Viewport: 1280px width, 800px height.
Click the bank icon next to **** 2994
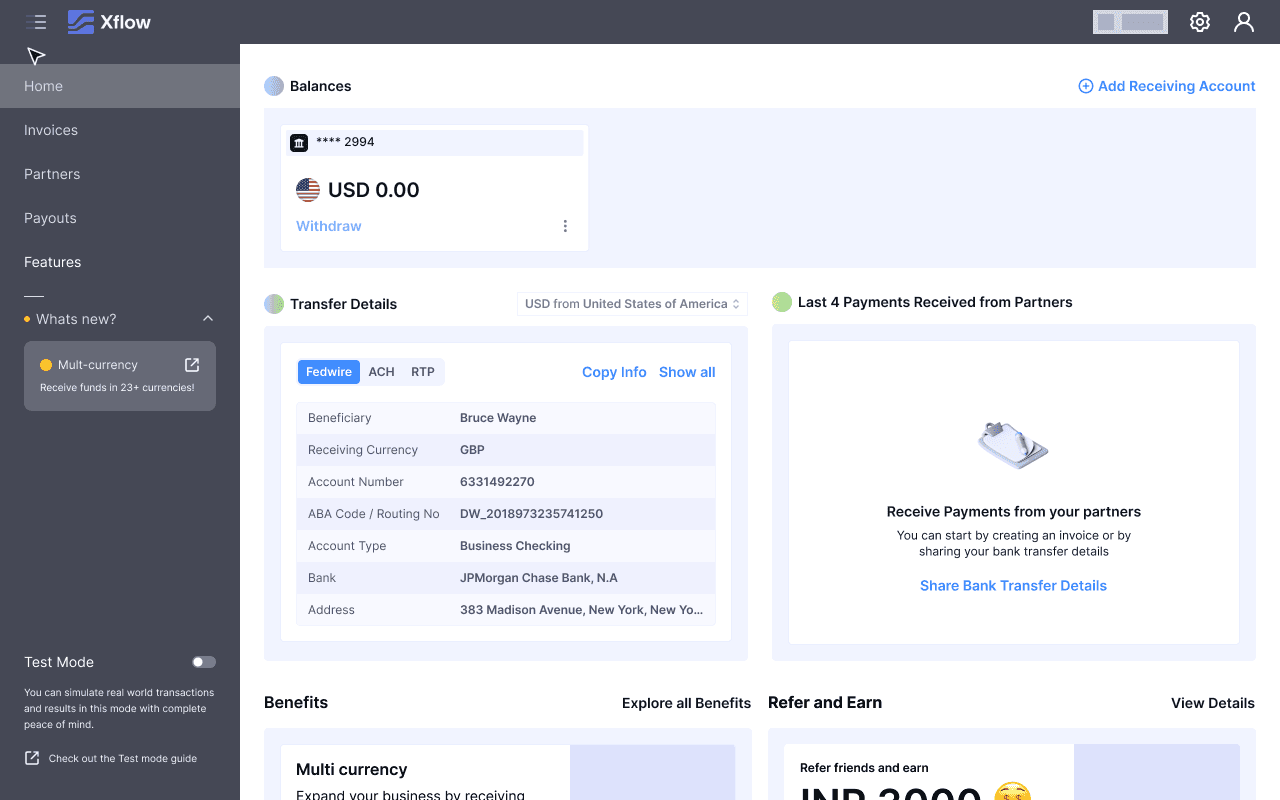299,142
